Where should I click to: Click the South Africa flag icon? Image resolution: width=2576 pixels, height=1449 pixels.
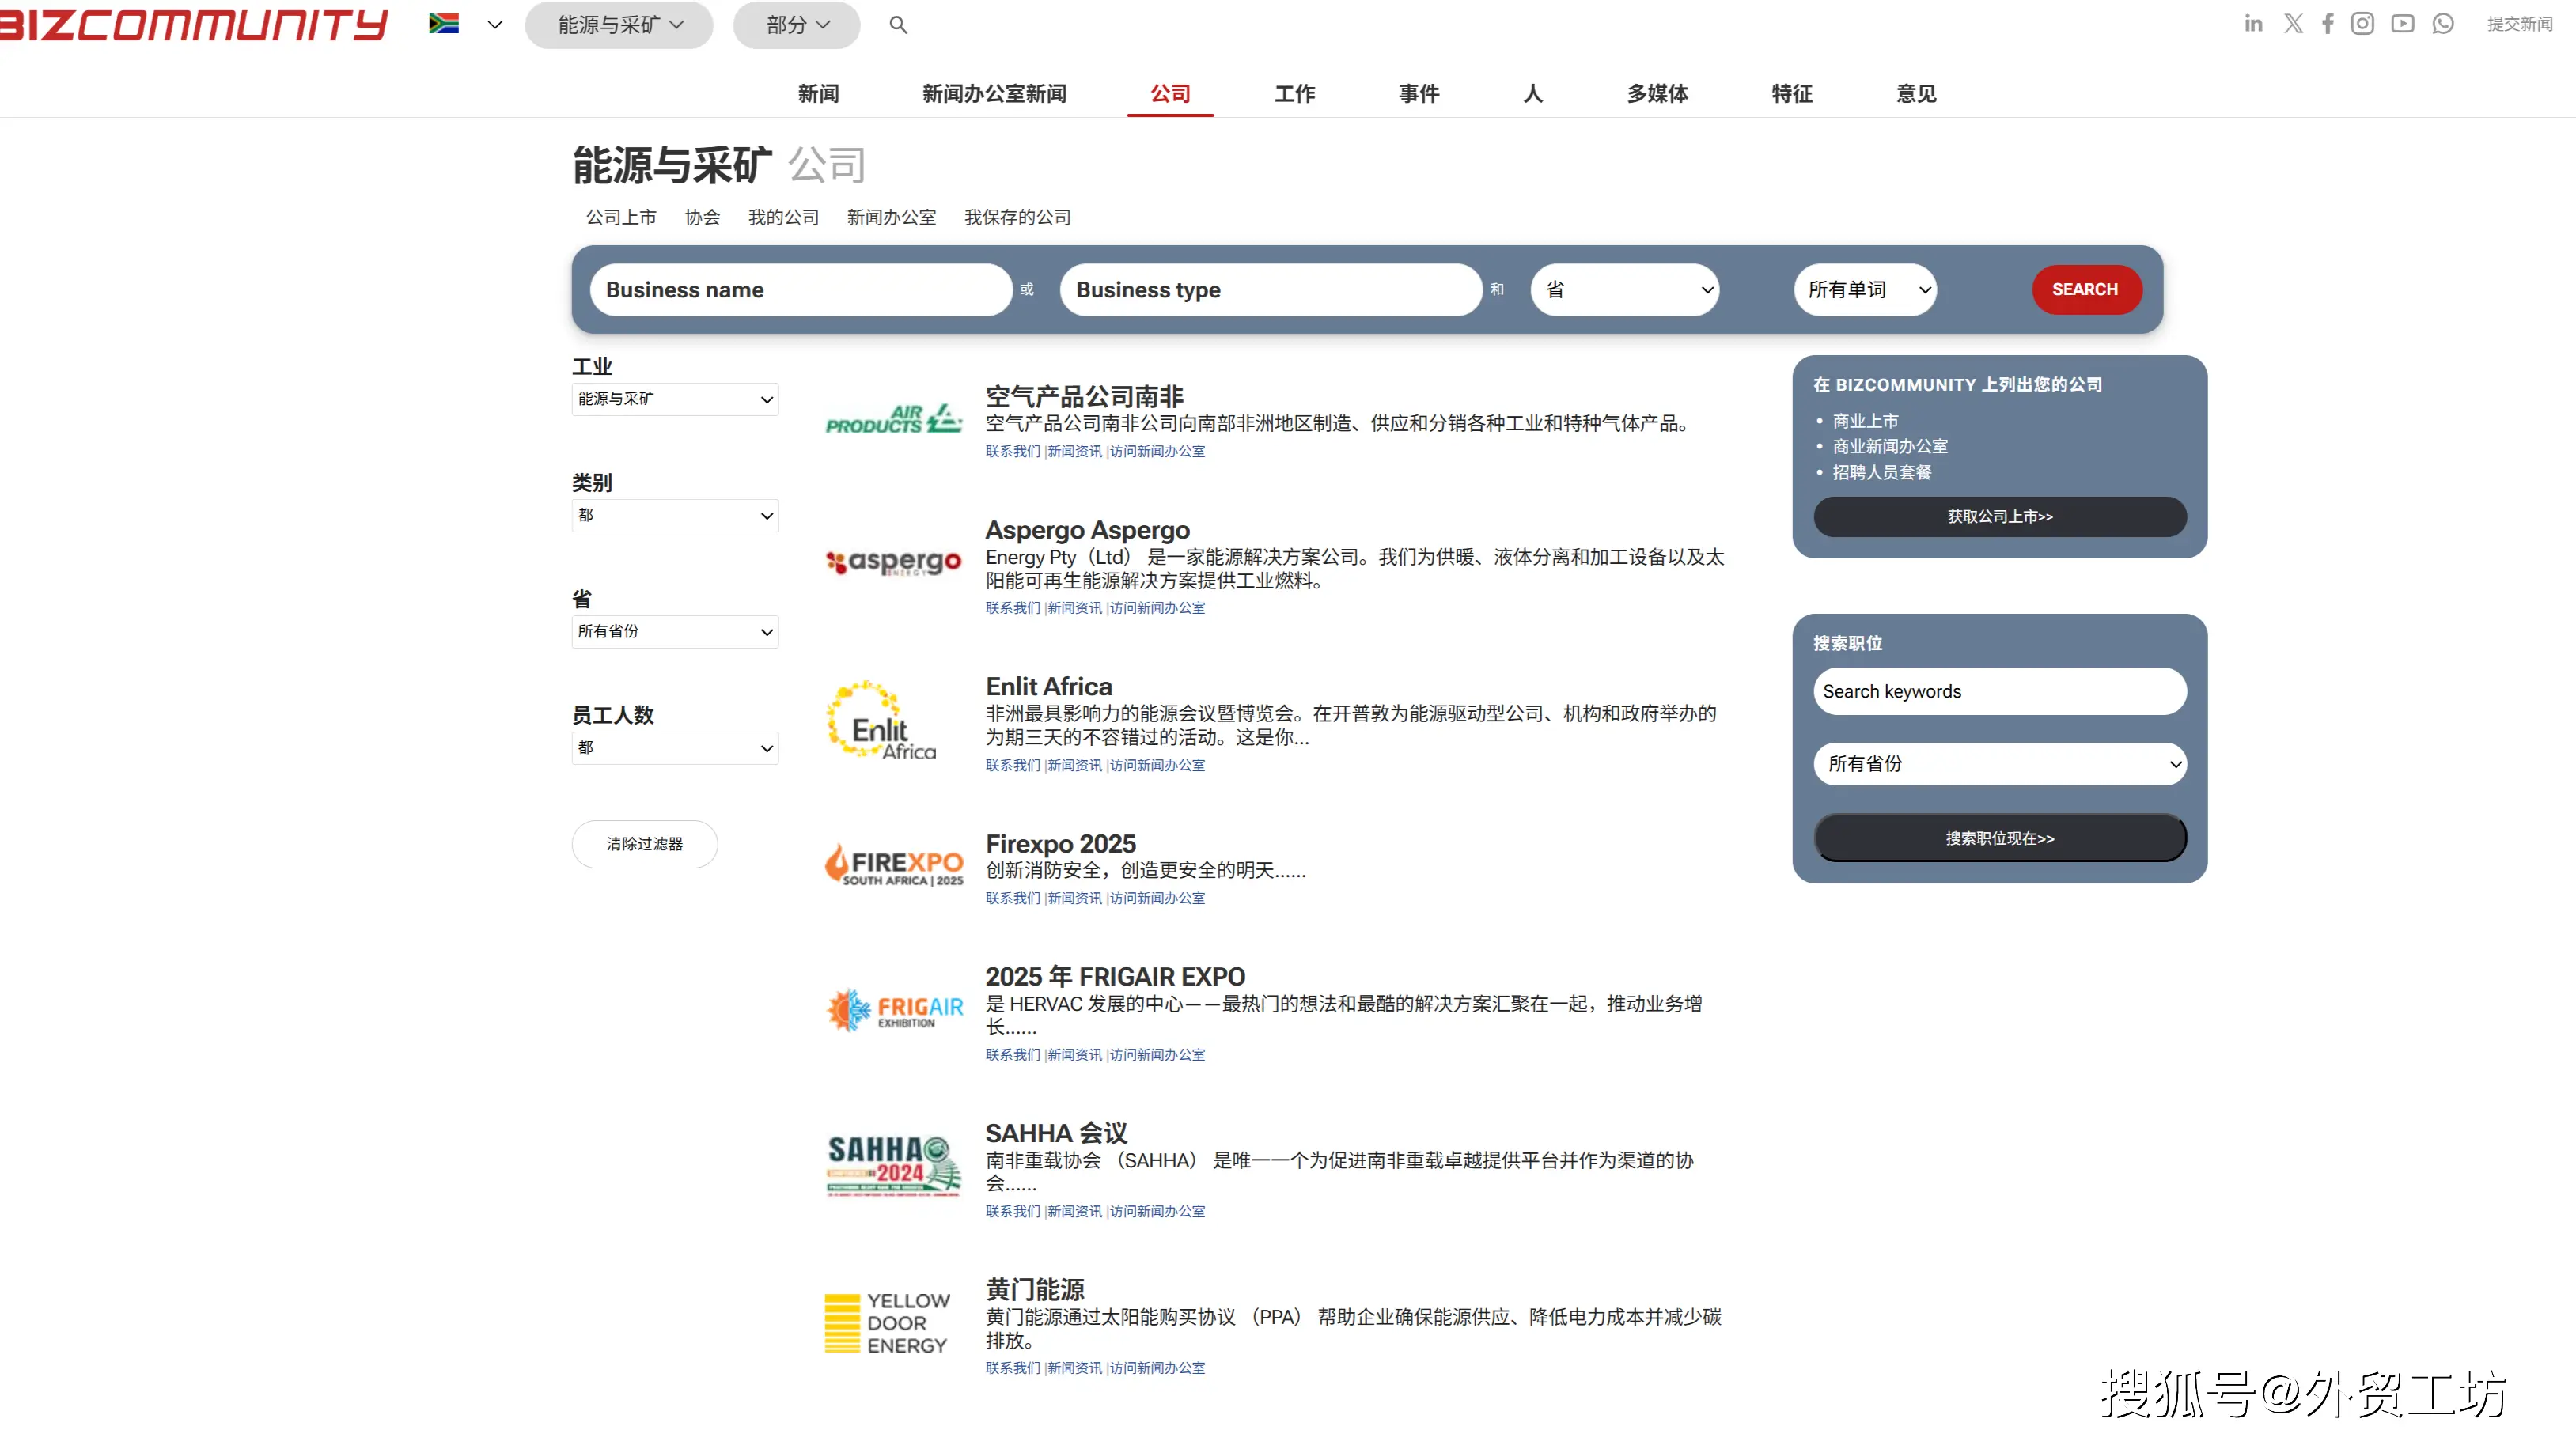[444, 24]
